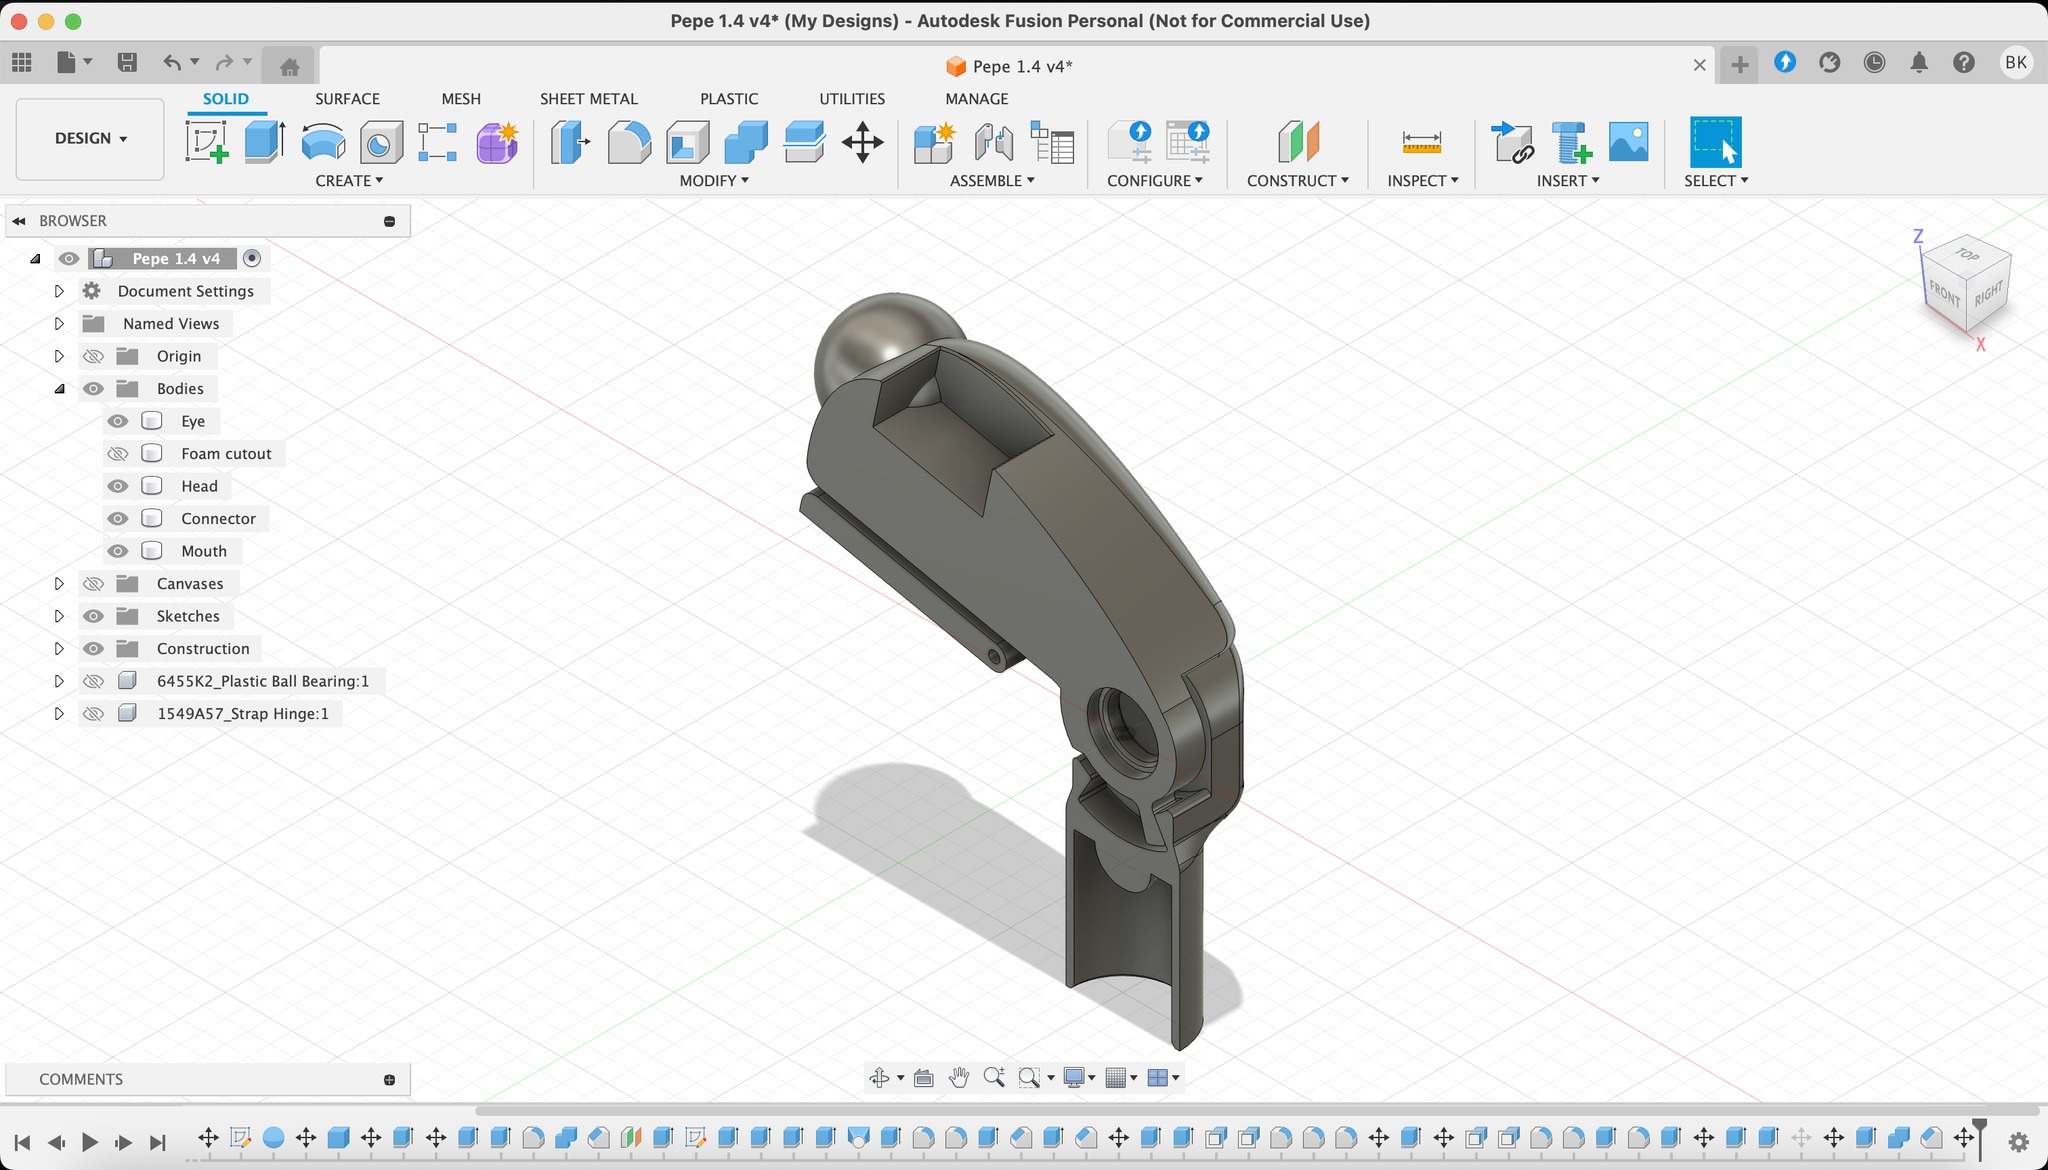Screen dimensions: 2048x1170
Task: Open the INSPECT dropdown menu
Action: pos(1422,181)
